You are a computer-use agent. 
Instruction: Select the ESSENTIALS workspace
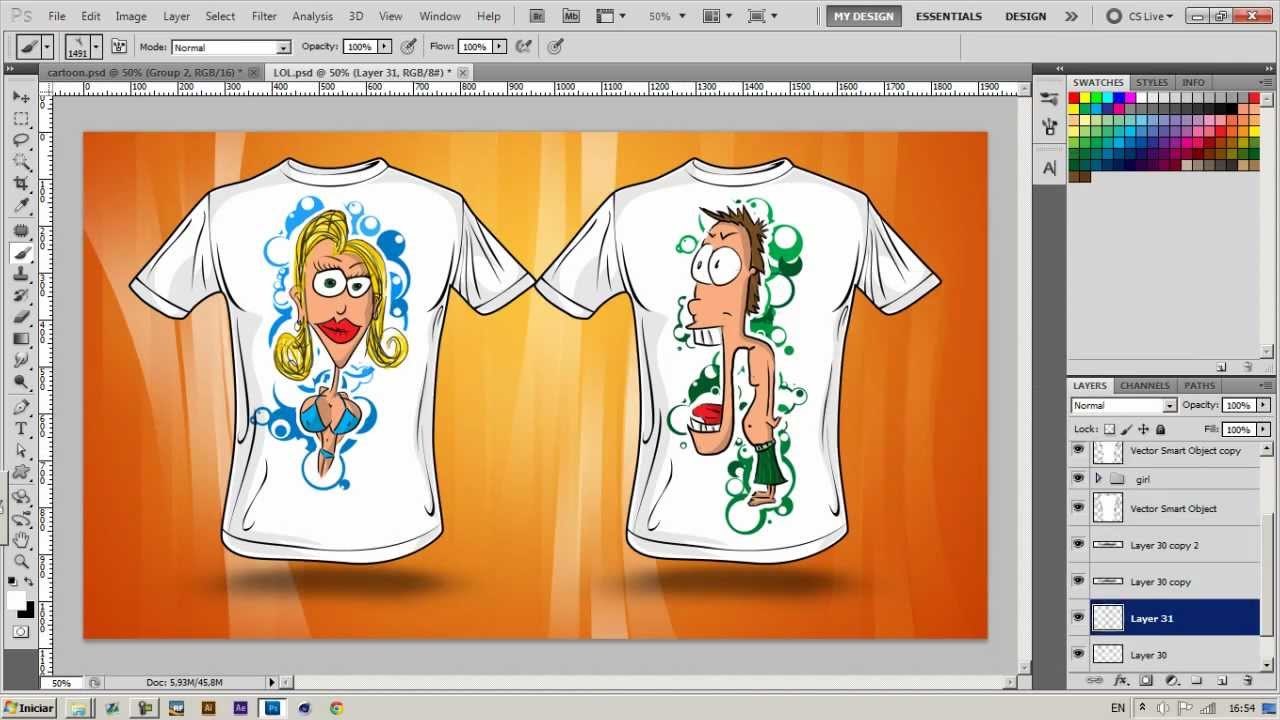(951, 16)
